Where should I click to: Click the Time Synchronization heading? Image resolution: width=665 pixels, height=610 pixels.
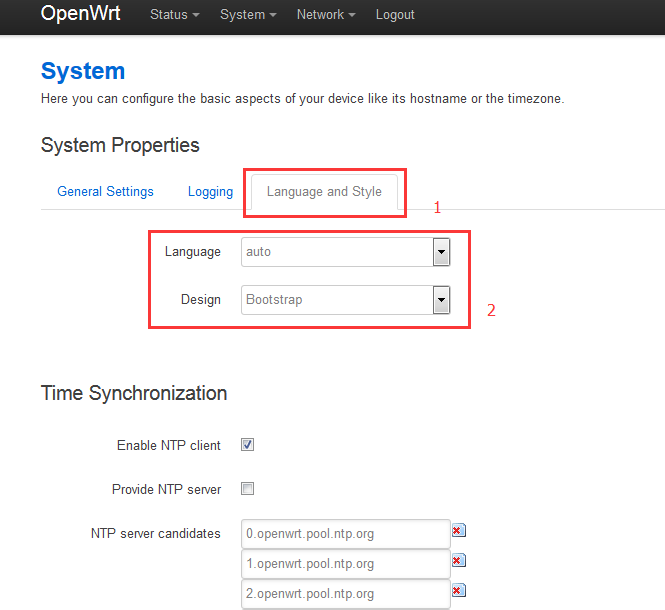[x=134, y=393]
